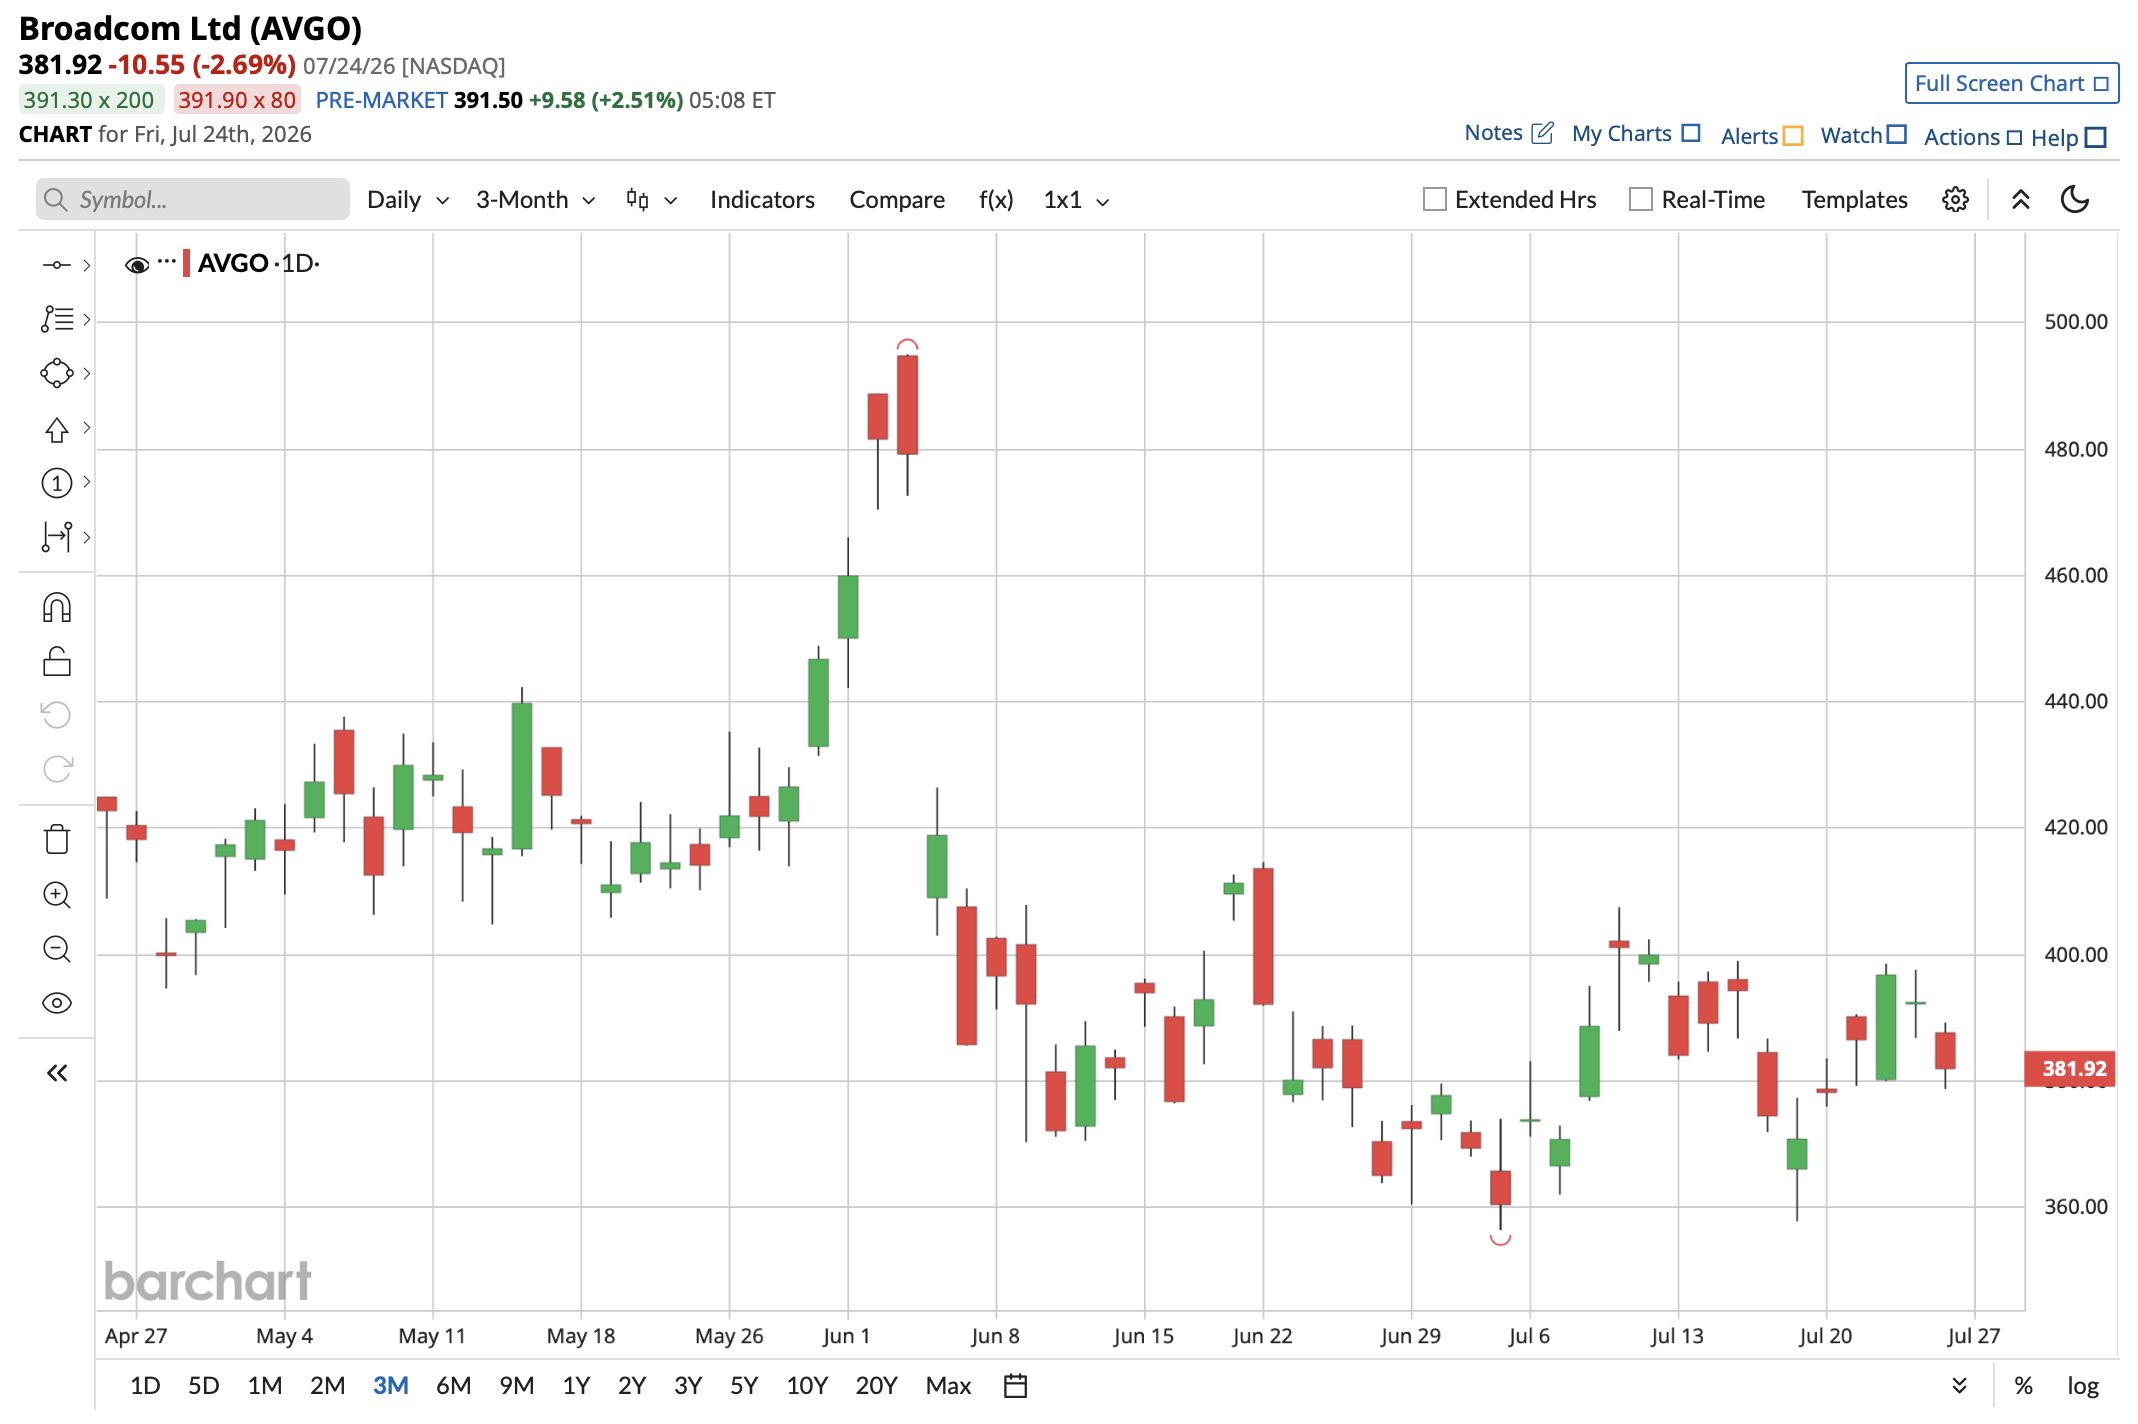Click the 381.92 current price label
The image size is (2138, 1424).
2071,1068
